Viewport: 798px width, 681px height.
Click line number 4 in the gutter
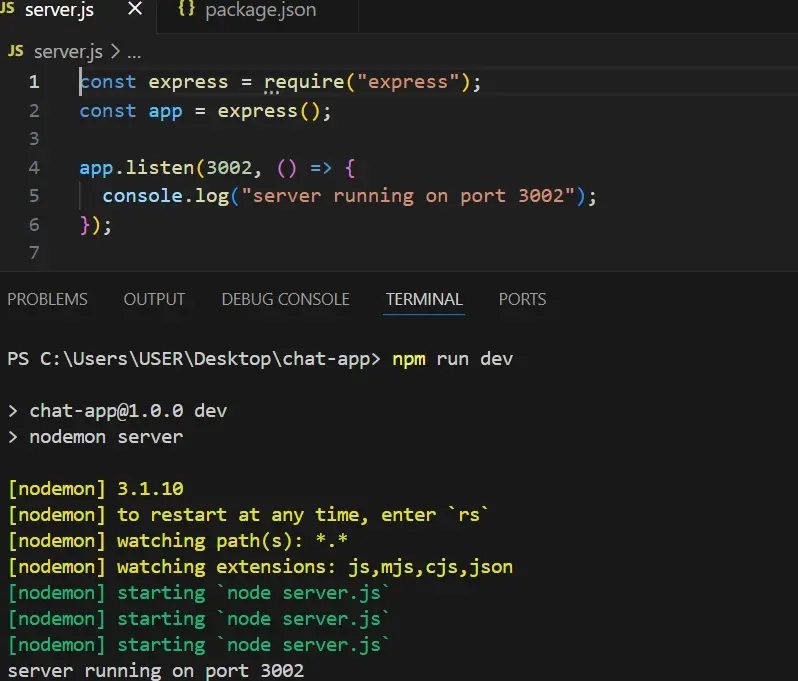[34, 167]
